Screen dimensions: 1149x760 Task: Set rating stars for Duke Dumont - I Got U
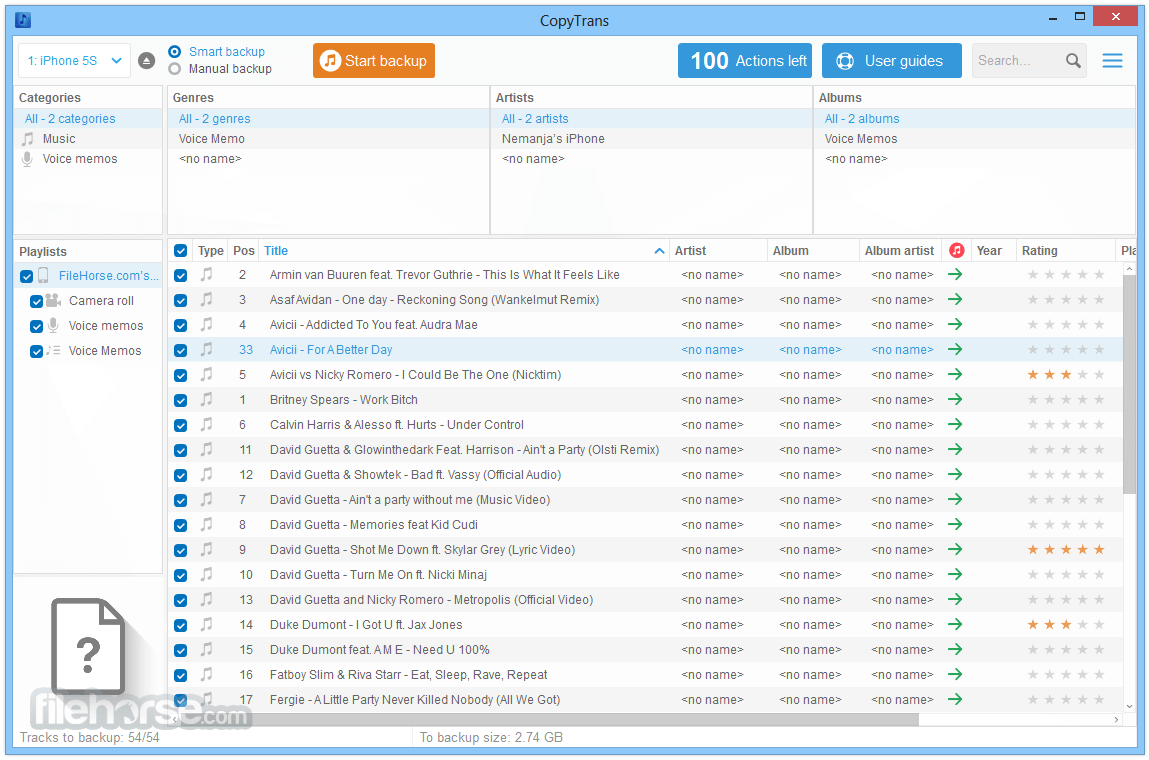(x=1065, y=624)
